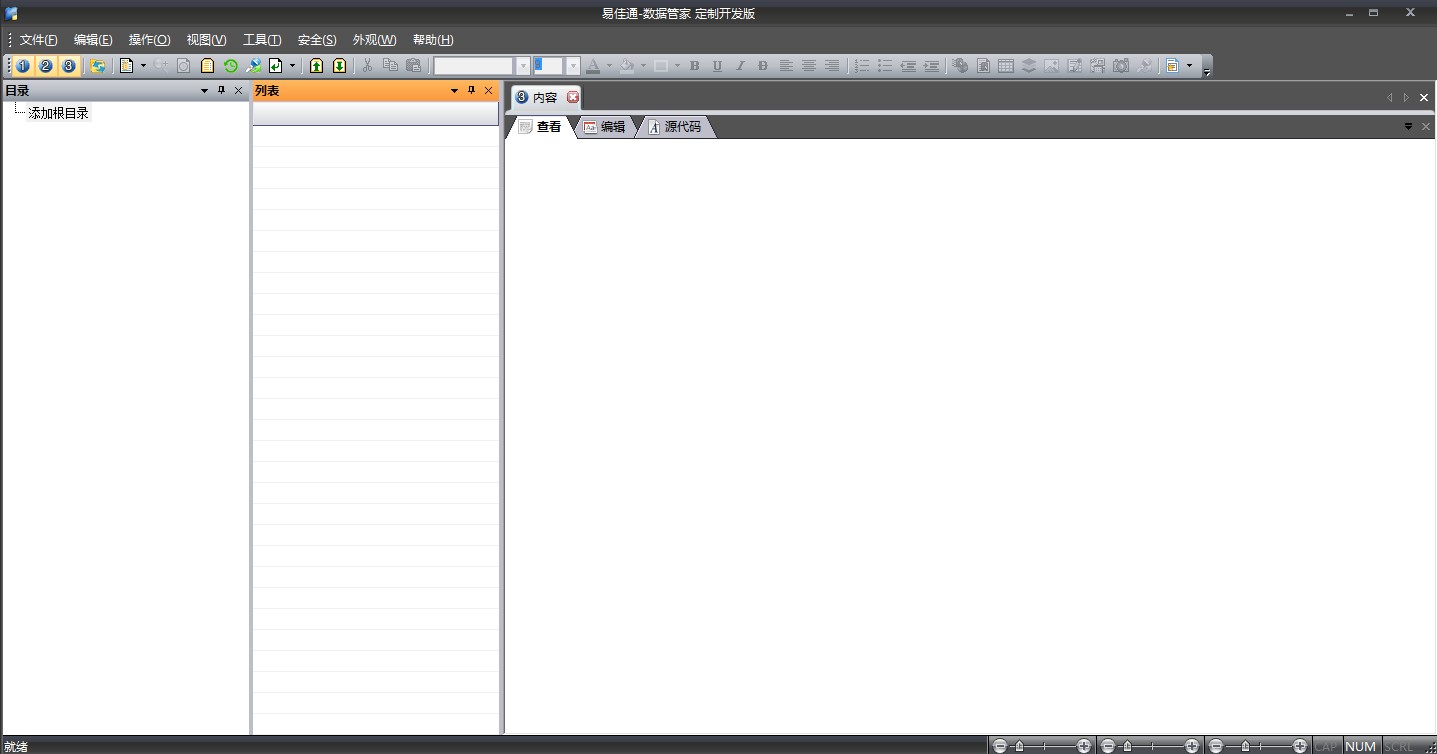This screenshot has width=1437, height=754.
Task: Open the 操作(O) menu
Action: (x=149, y=40)
